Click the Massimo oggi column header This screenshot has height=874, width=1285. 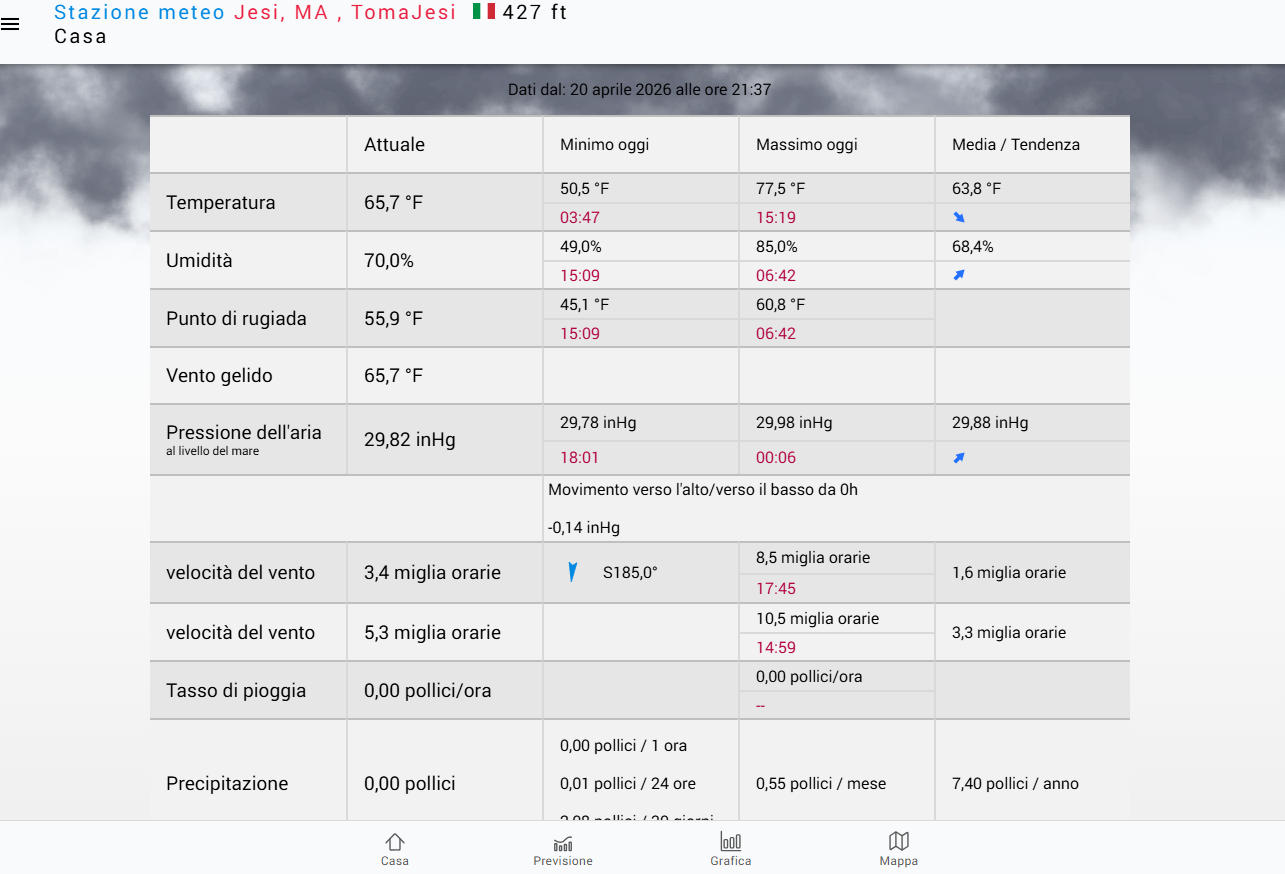point(807,145)
